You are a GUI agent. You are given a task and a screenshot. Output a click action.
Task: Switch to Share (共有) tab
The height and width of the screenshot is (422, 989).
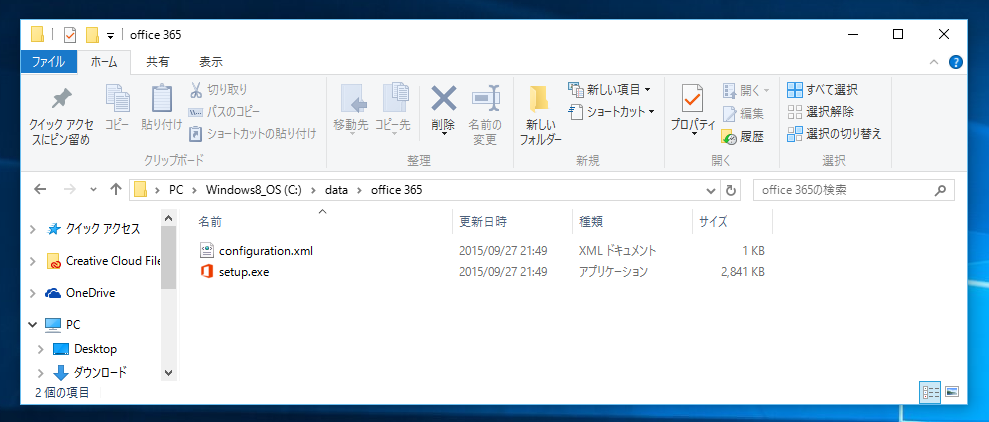158,62
